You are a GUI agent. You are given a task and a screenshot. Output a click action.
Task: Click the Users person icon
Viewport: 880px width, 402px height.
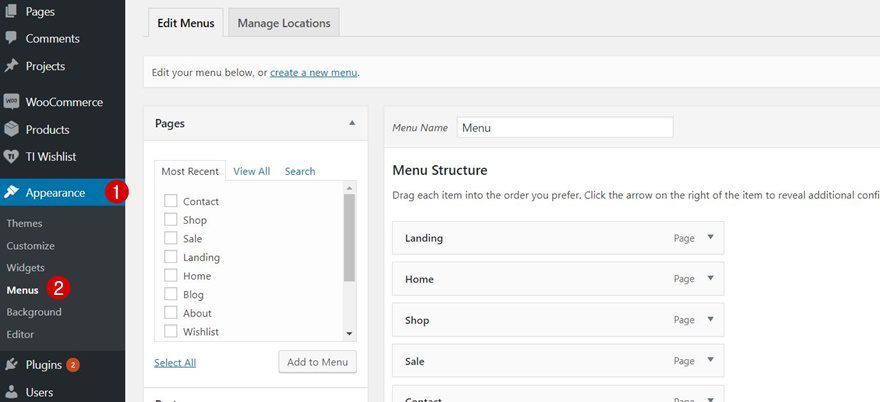pyautogui.click(x=11, y=392)
